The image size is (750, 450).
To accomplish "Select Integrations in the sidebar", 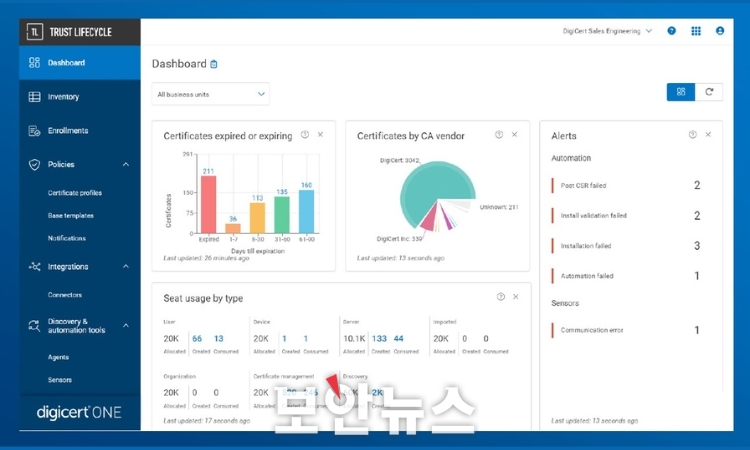I will 68,267.
